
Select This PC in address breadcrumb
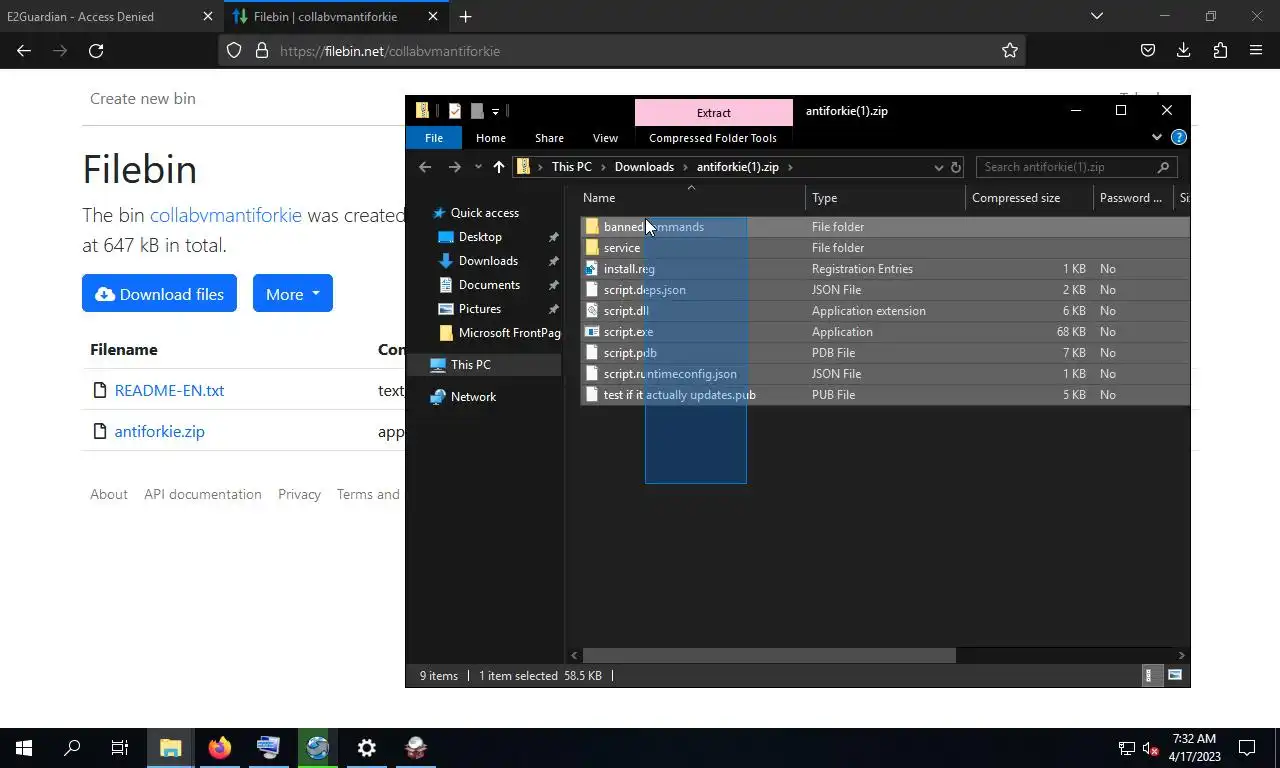(572, 167)
